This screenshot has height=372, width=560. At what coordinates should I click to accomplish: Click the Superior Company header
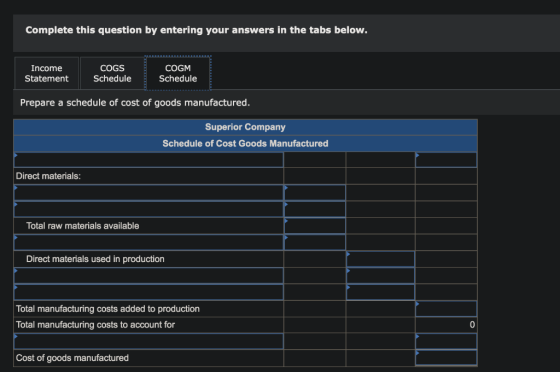tap(245, 127)
